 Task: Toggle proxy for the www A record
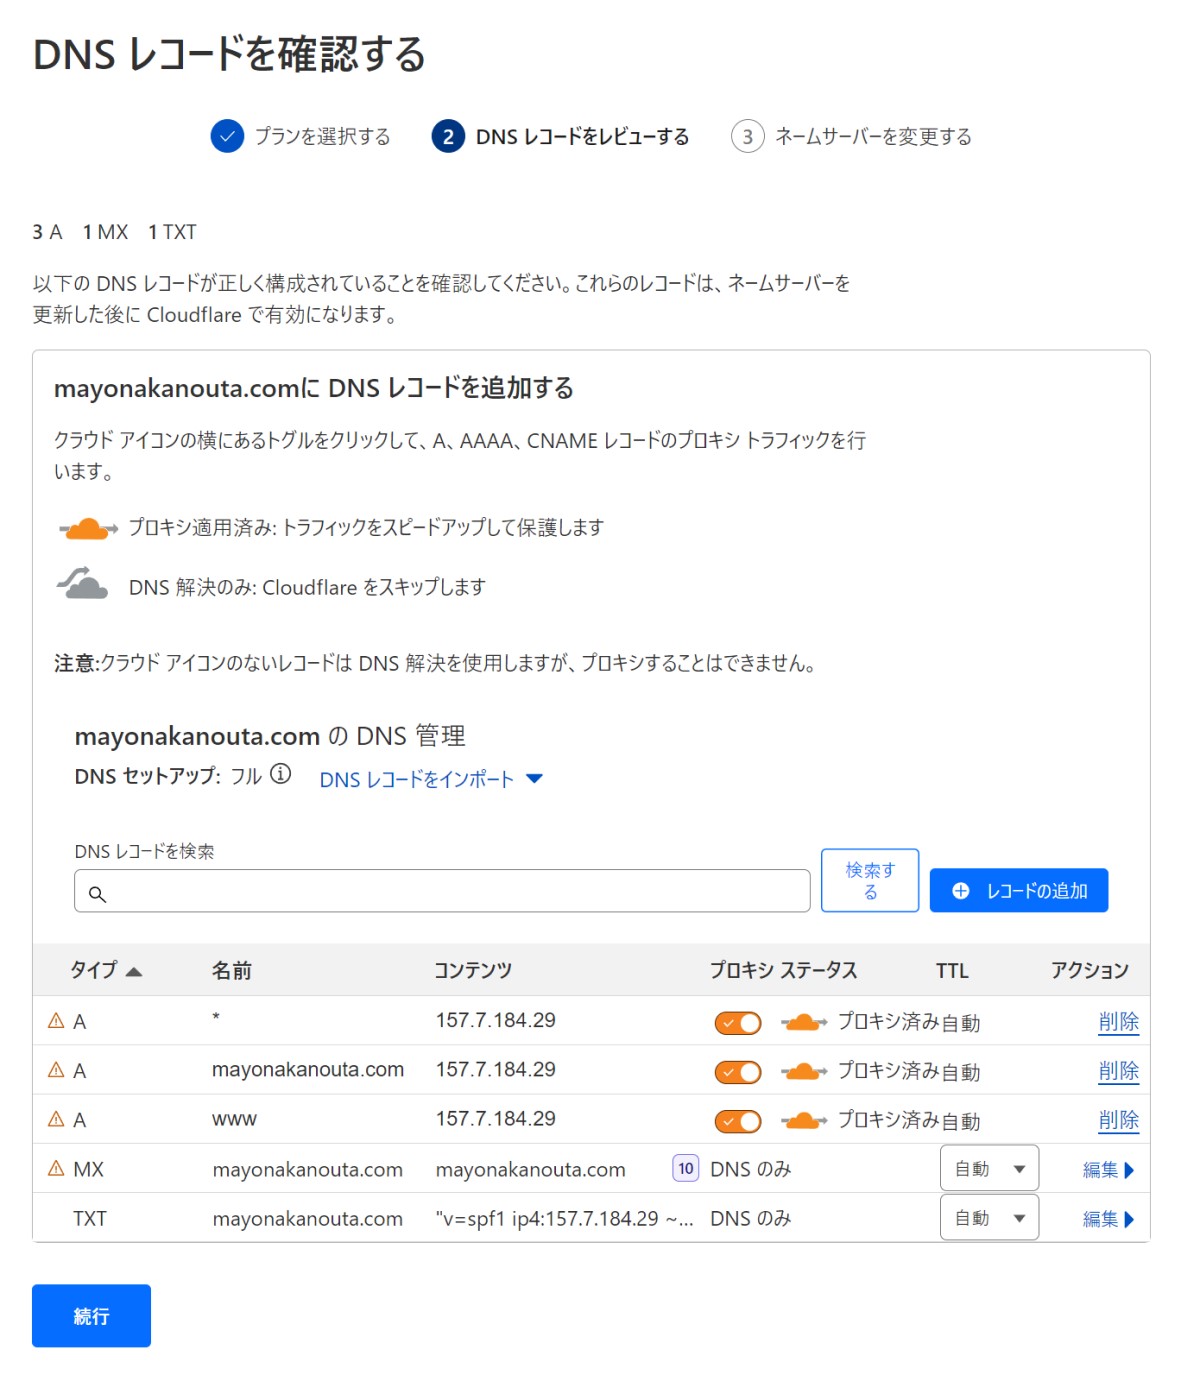[738, 1121]
